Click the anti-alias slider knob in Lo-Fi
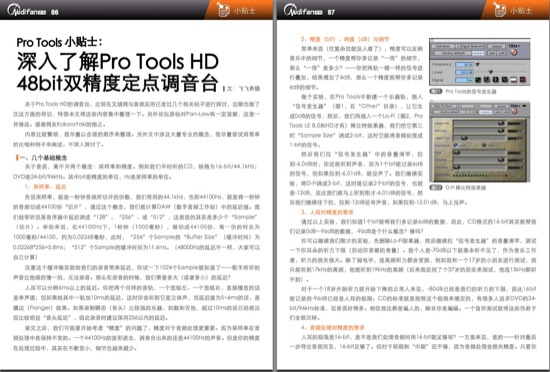 point(501,131)
